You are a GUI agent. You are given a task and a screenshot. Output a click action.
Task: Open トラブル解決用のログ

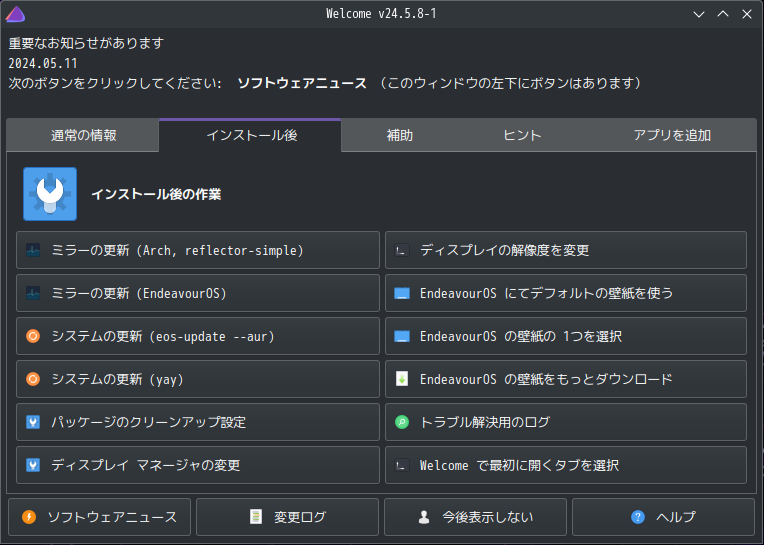[x=566, y=422]
